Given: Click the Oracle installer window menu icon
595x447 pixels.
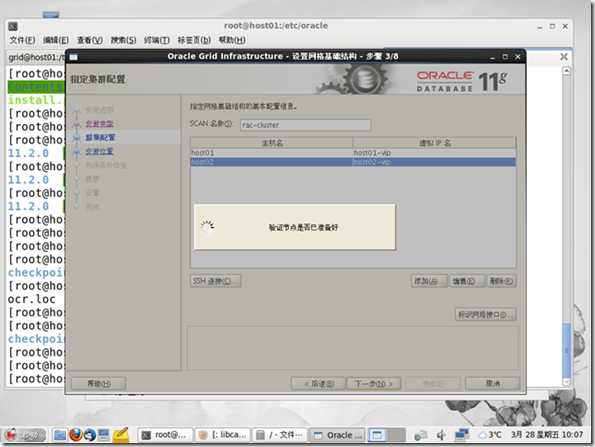Looking at the screenshot, I should [x=73, y=57].
